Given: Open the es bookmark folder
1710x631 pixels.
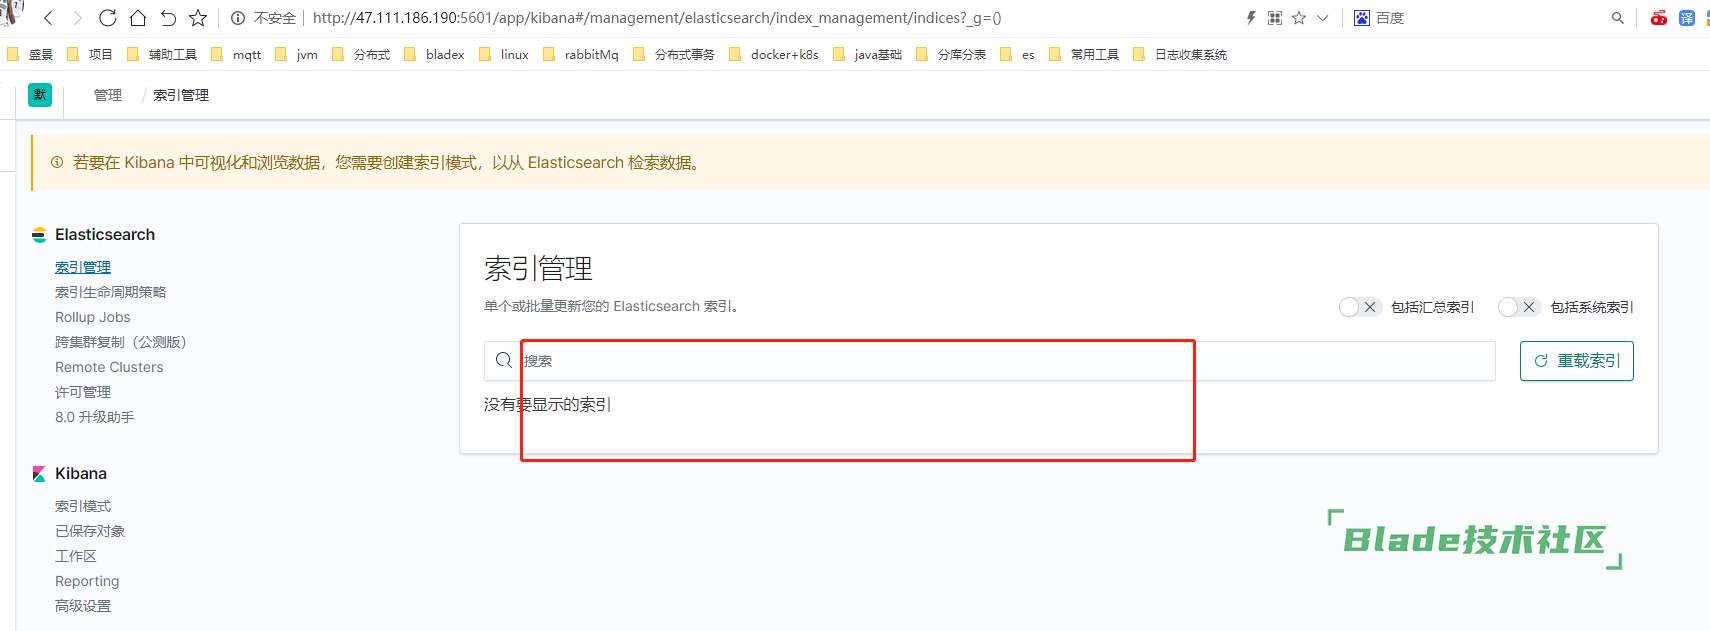Looking at the screenshot, I should tap(1017, 55).
